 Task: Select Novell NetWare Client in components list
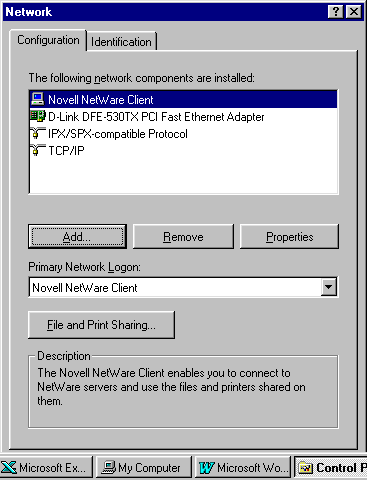point(183,99)
